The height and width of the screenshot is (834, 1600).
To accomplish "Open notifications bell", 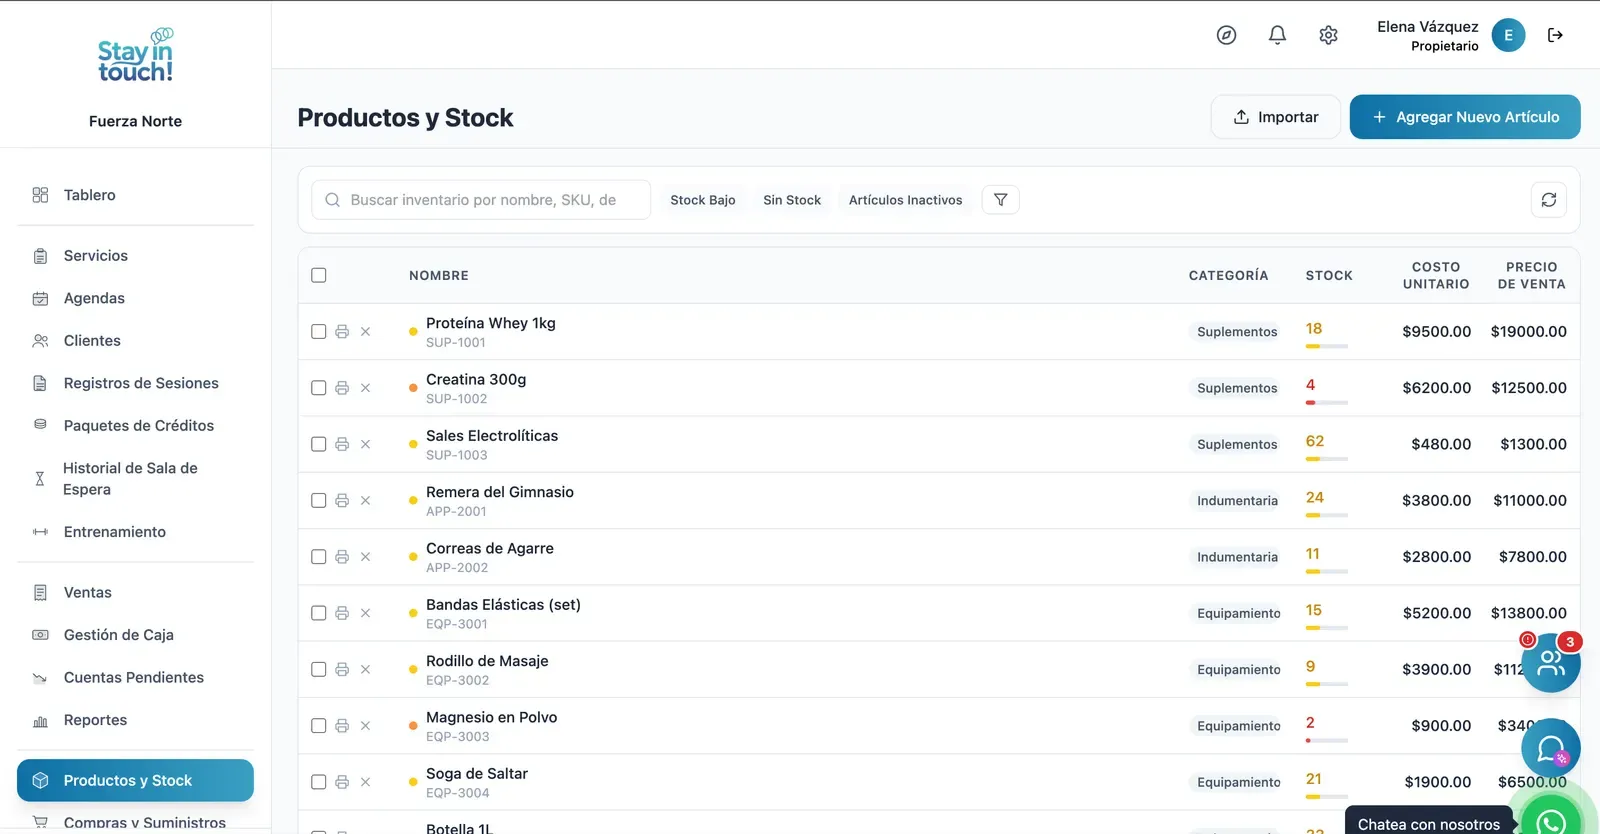I will click(1277, 35).
